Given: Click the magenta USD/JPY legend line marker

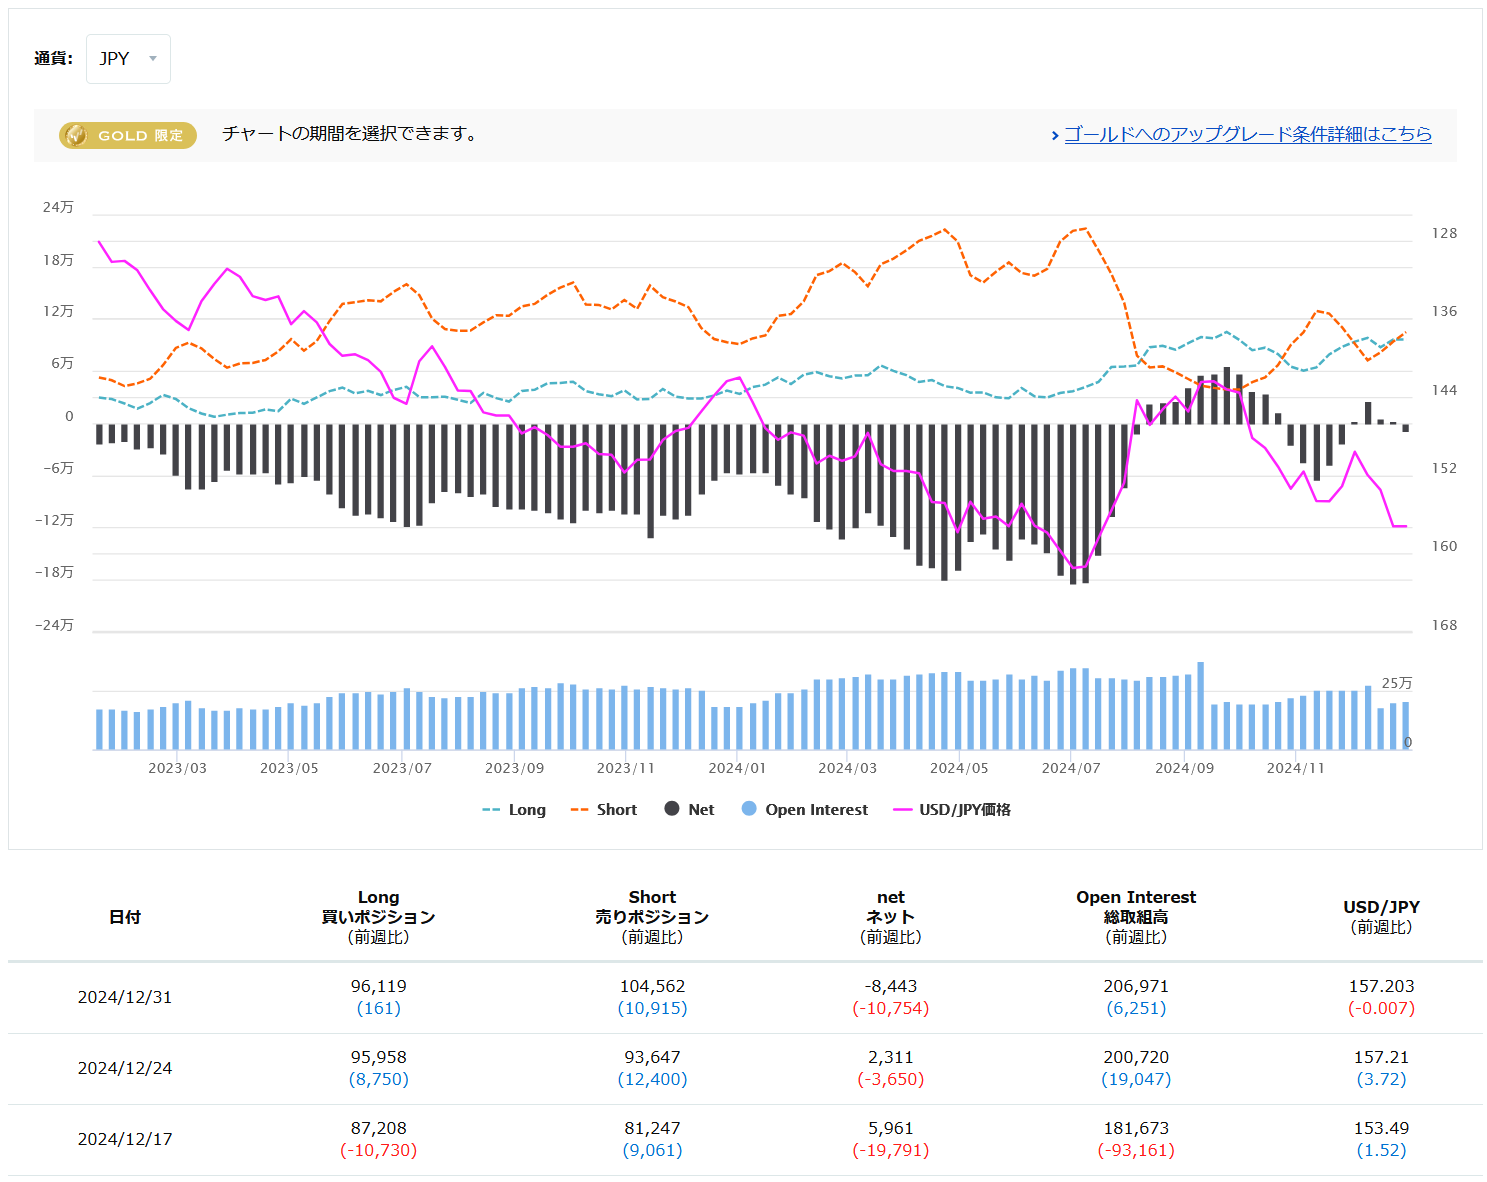Looking at the screenshot, I should point(902,810).
